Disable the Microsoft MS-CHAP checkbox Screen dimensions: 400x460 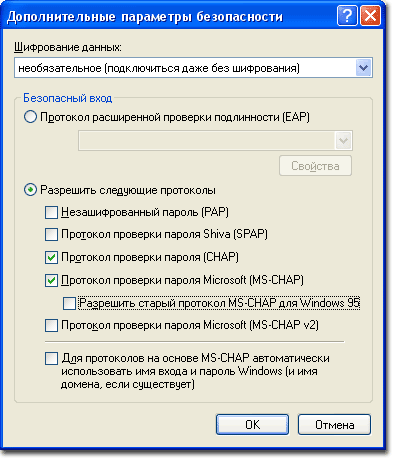coord(51,280)
